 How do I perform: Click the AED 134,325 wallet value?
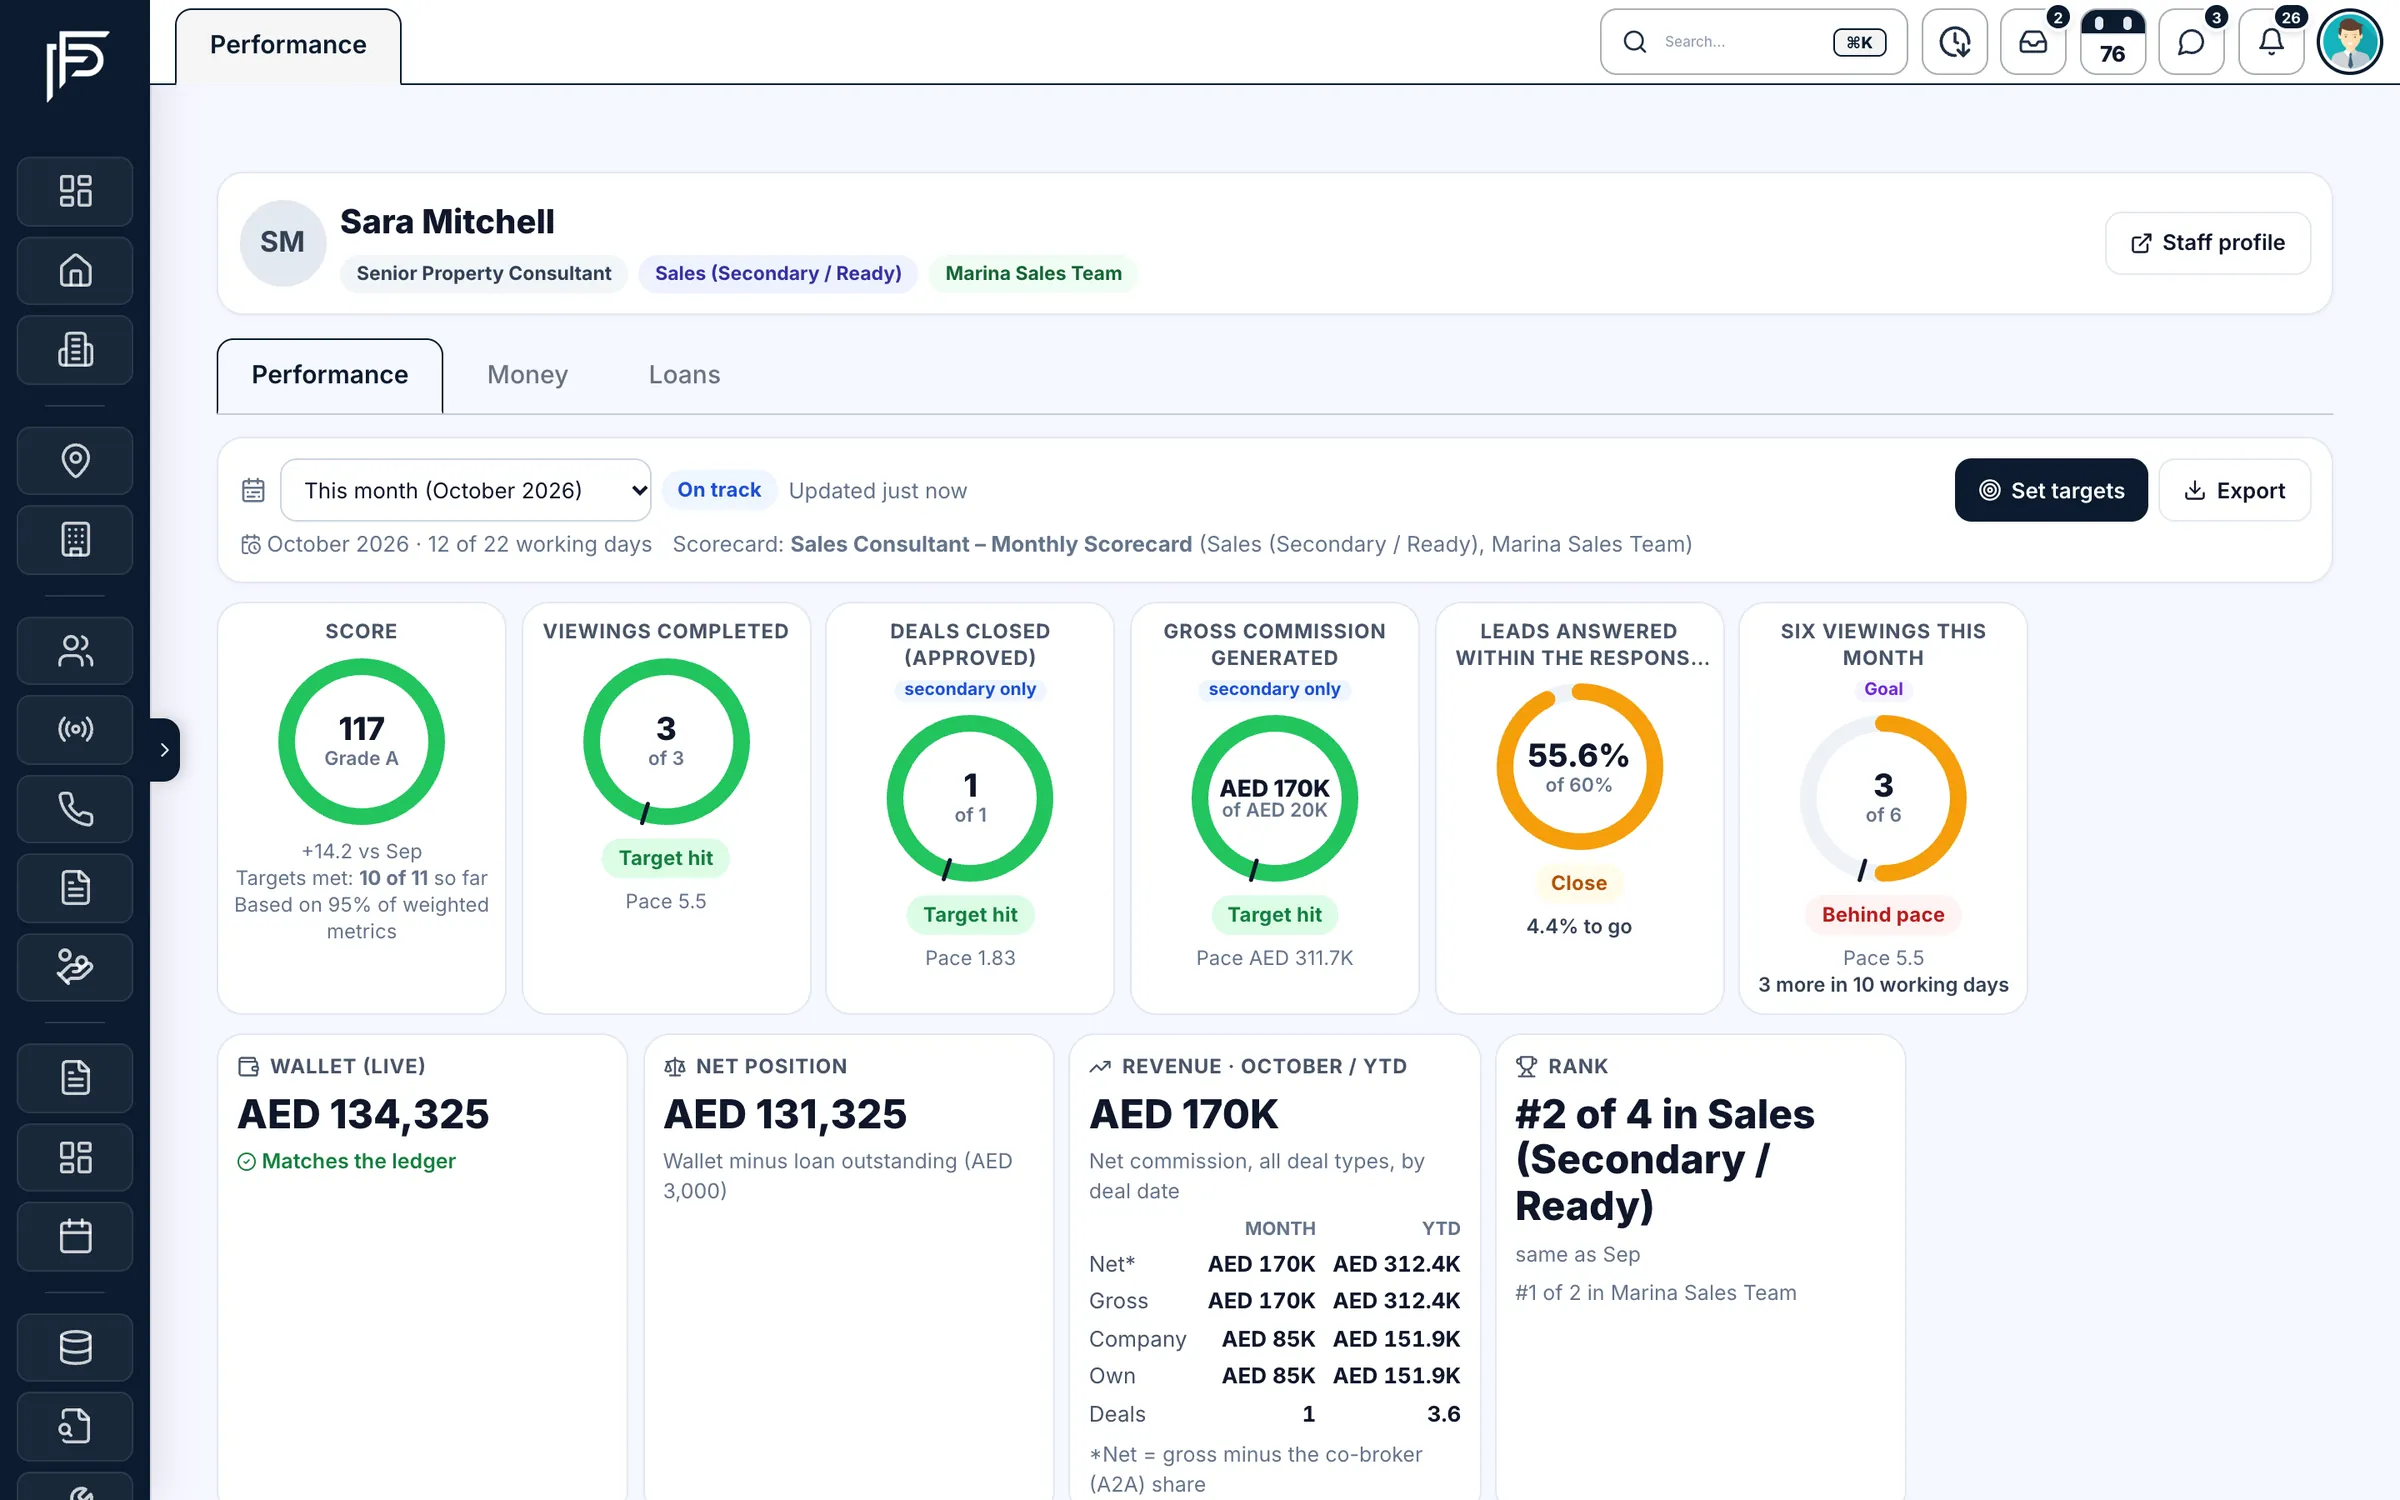363,1114
